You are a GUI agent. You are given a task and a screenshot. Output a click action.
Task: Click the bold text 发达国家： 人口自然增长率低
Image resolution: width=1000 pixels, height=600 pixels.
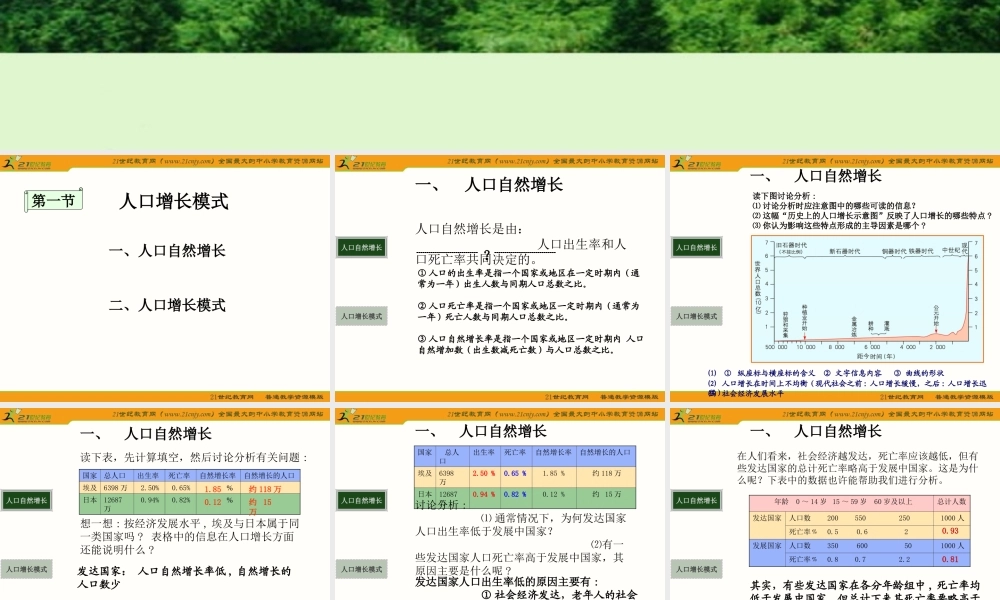(x=184, y=577)
